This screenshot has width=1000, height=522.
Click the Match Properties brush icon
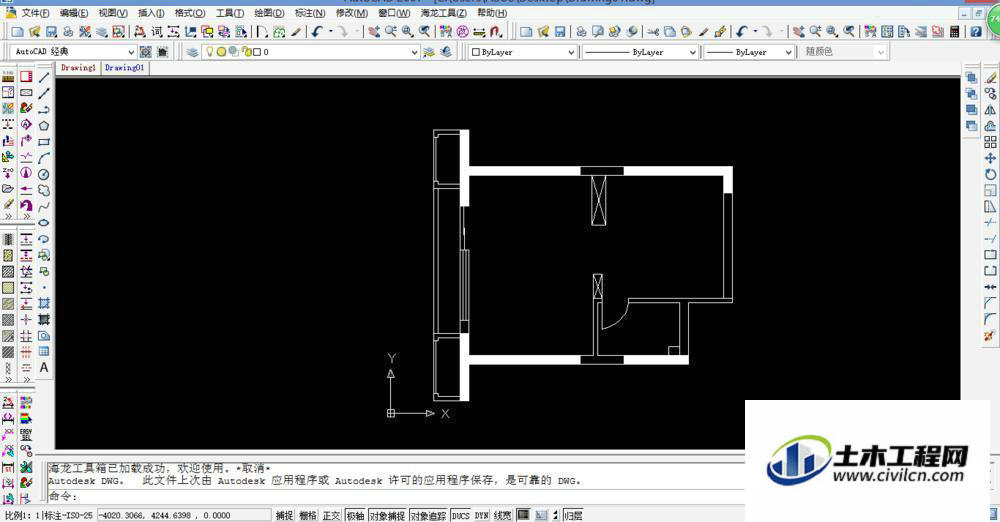pyautogui.click(x=703, y=31)
